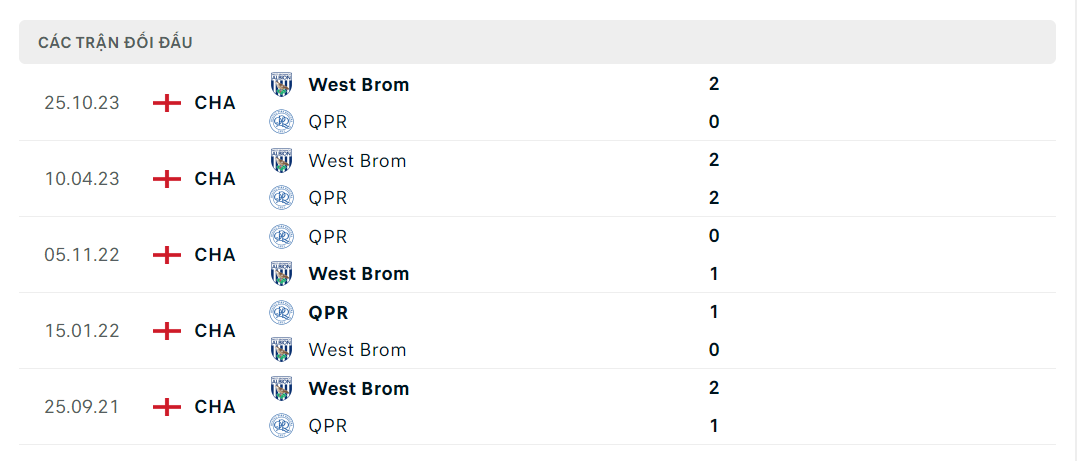Viewport: 1077px width, 461px height.
Task: Select CHA league label on 25.09.21 row
Action: [x=215, y=407]
